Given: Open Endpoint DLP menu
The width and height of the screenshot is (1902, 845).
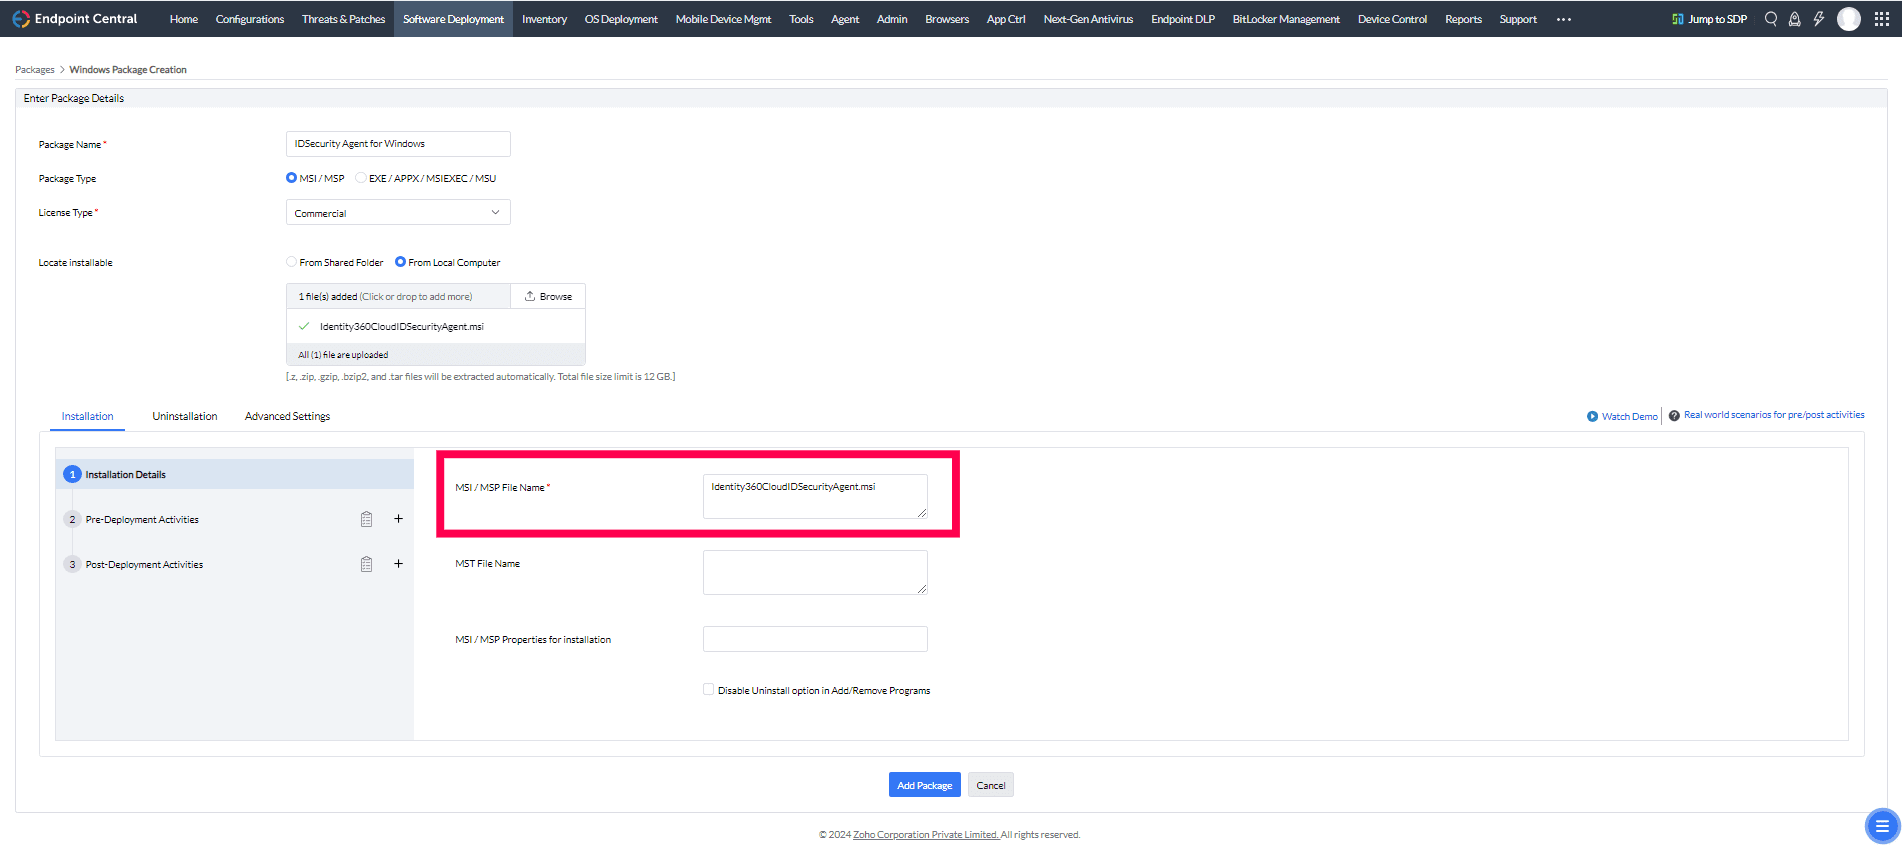Looking at the screenshot, I should coord(1183,19).
